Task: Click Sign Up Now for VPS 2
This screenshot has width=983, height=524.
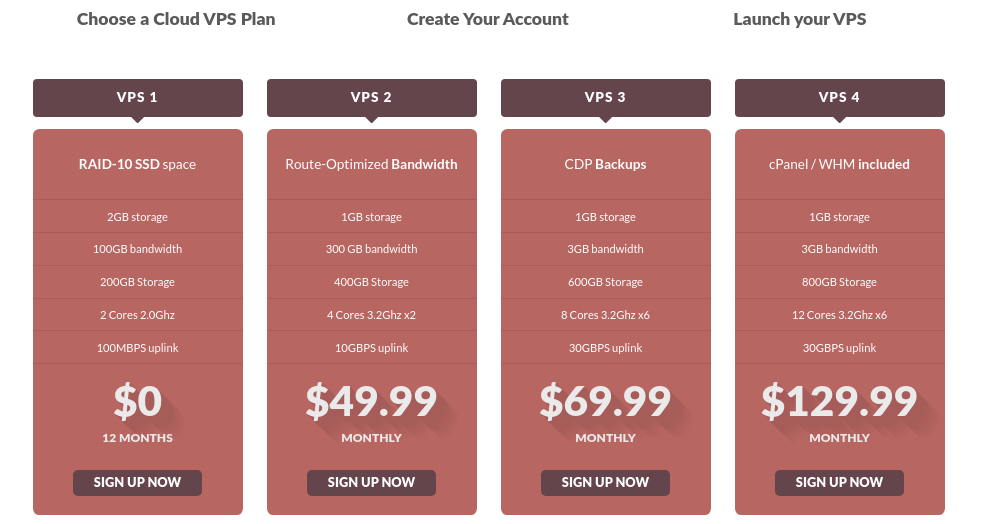Action: (x=371, y=482)
